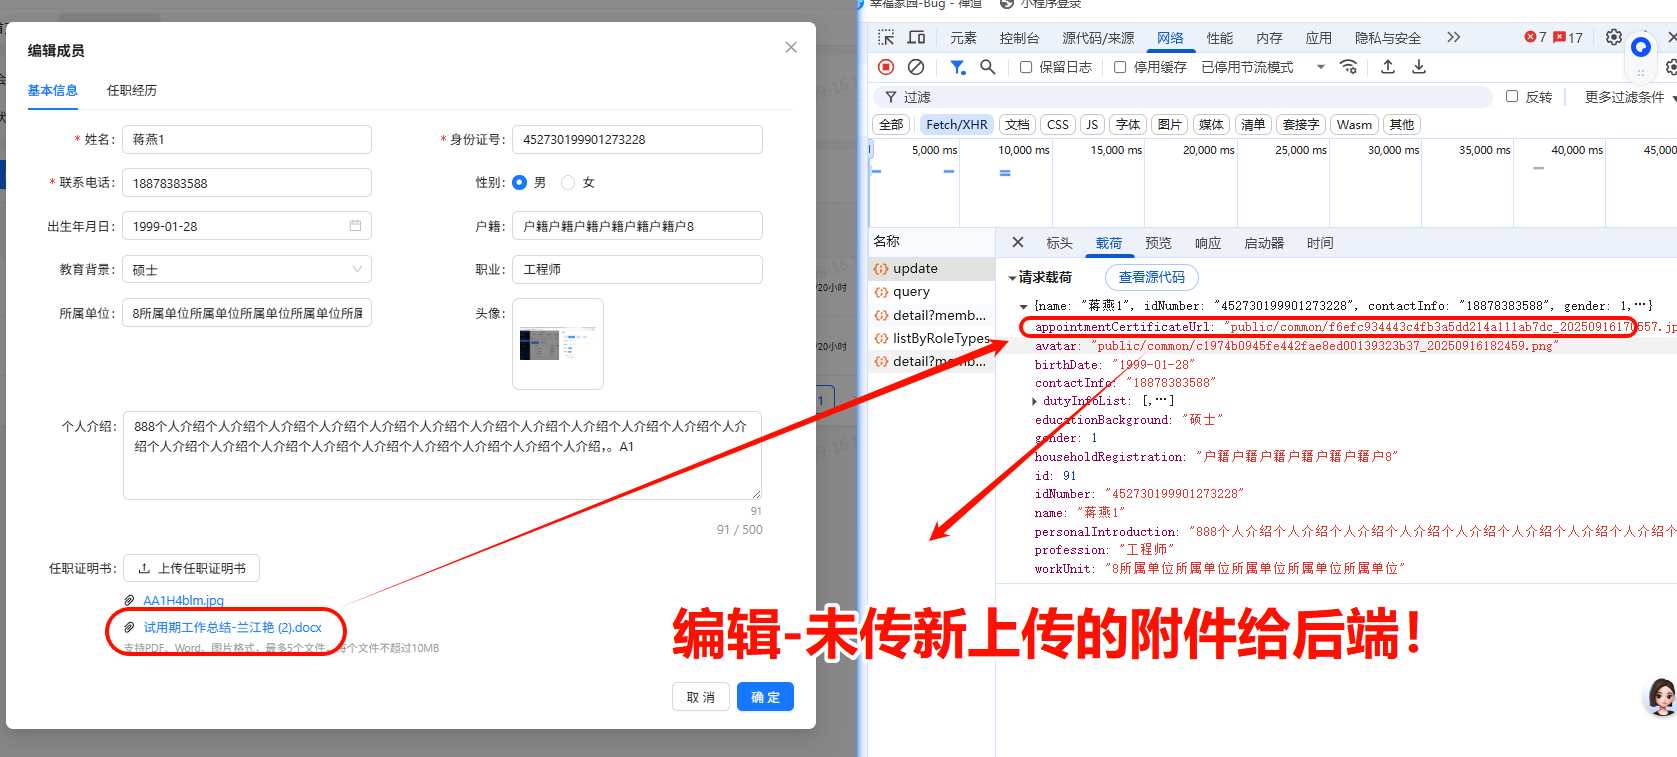The width and height of the screenshot is (1677, 757).
Task: Select the 男 gender radio button
Action: point(520,183)
